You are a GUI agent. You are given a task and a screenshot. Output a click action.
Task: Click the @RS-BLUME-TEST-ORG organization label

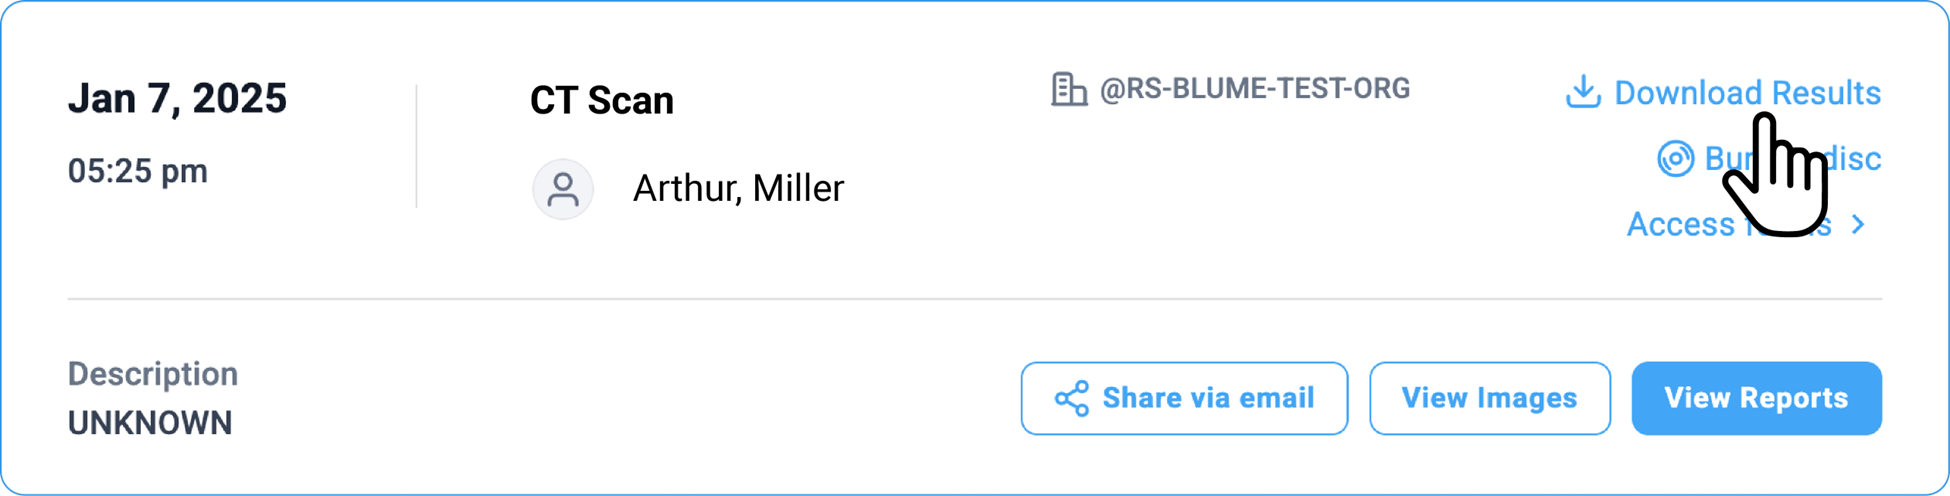click(1255, 89)
